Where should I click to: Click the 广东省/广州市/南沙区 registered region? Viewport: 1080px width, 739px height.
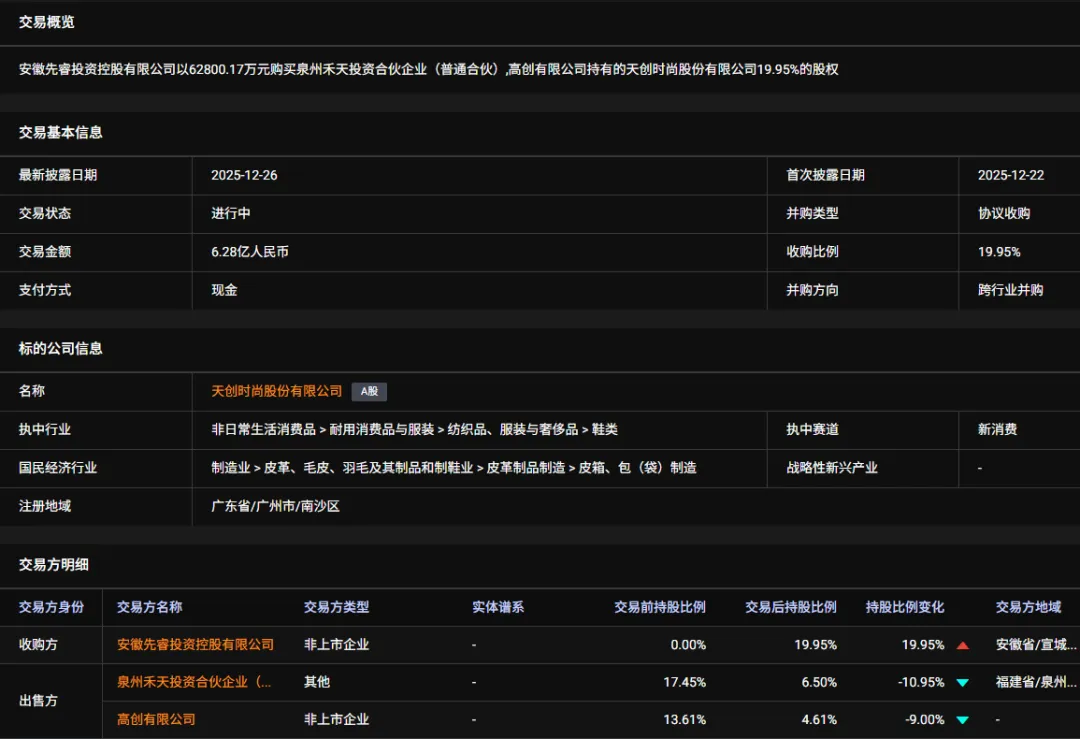pos(276,506)
